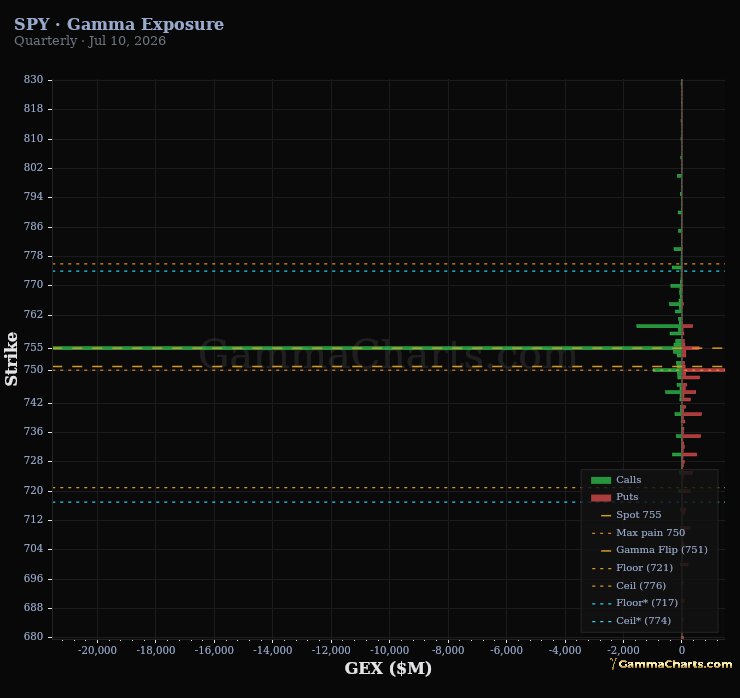The image size is (740, 698).
Task: Click the Strike y-axis title
Action: (11, 359)
